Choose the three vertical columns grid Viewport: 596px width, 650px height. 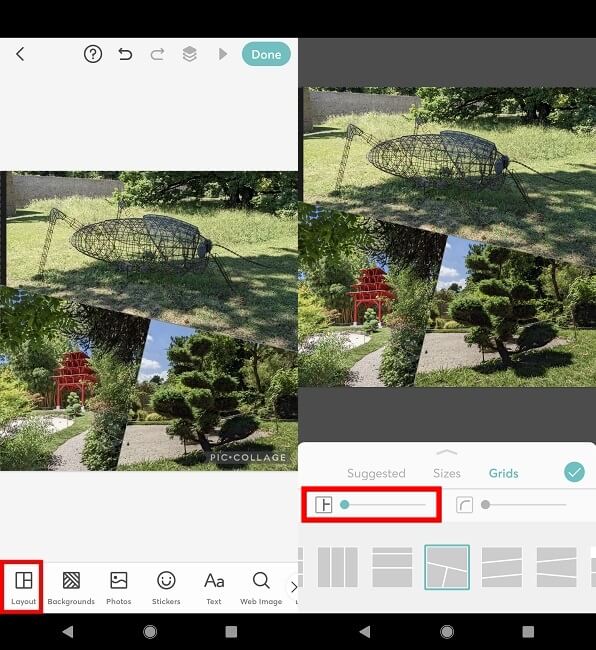click(337, 567)
